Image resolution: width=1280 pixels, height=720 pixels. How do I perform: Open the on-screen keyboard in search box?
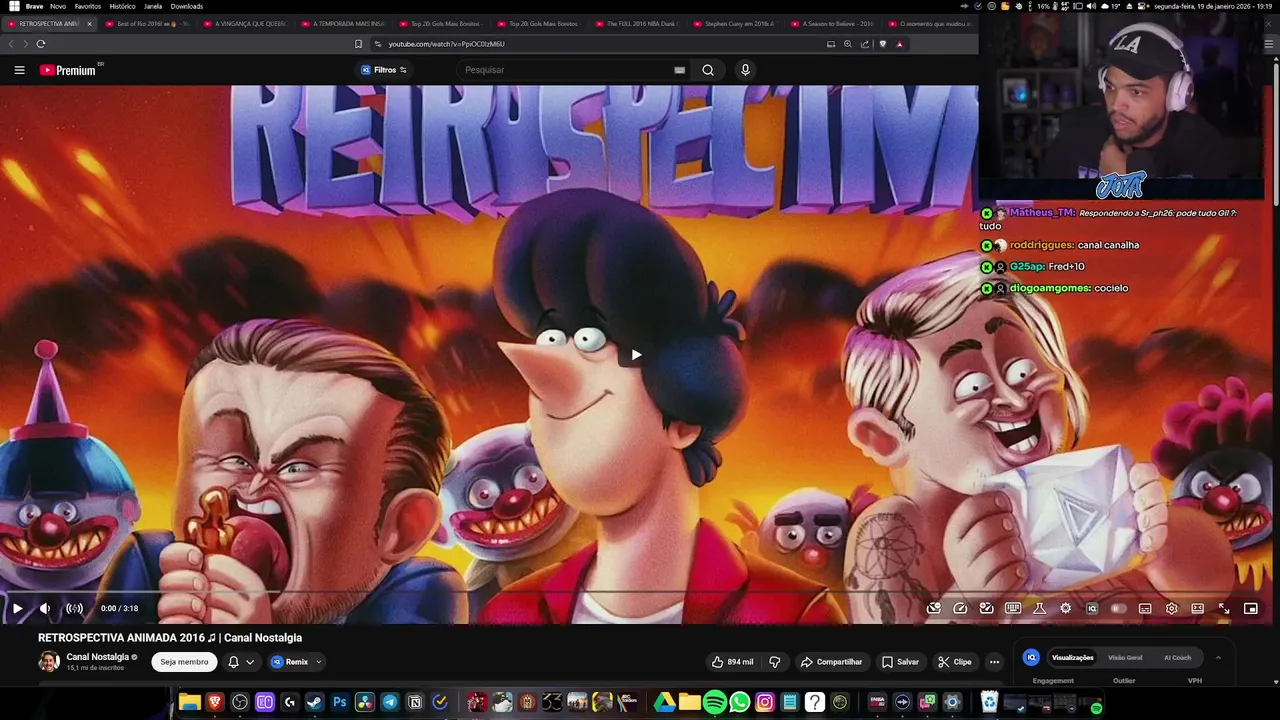point(679,70)
